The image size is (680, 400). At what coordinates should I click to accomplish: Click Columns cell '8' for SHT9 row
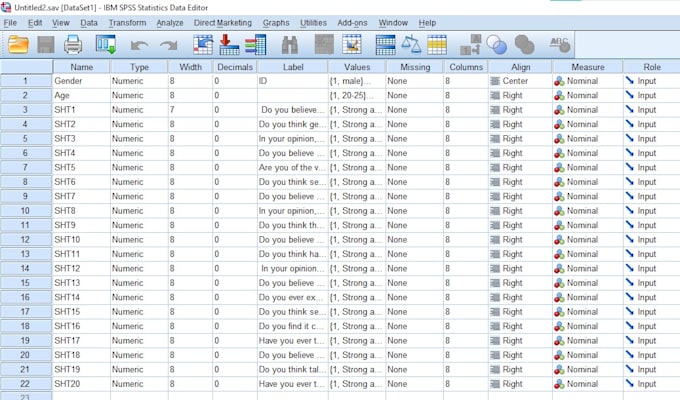click(x=466, y=225)
